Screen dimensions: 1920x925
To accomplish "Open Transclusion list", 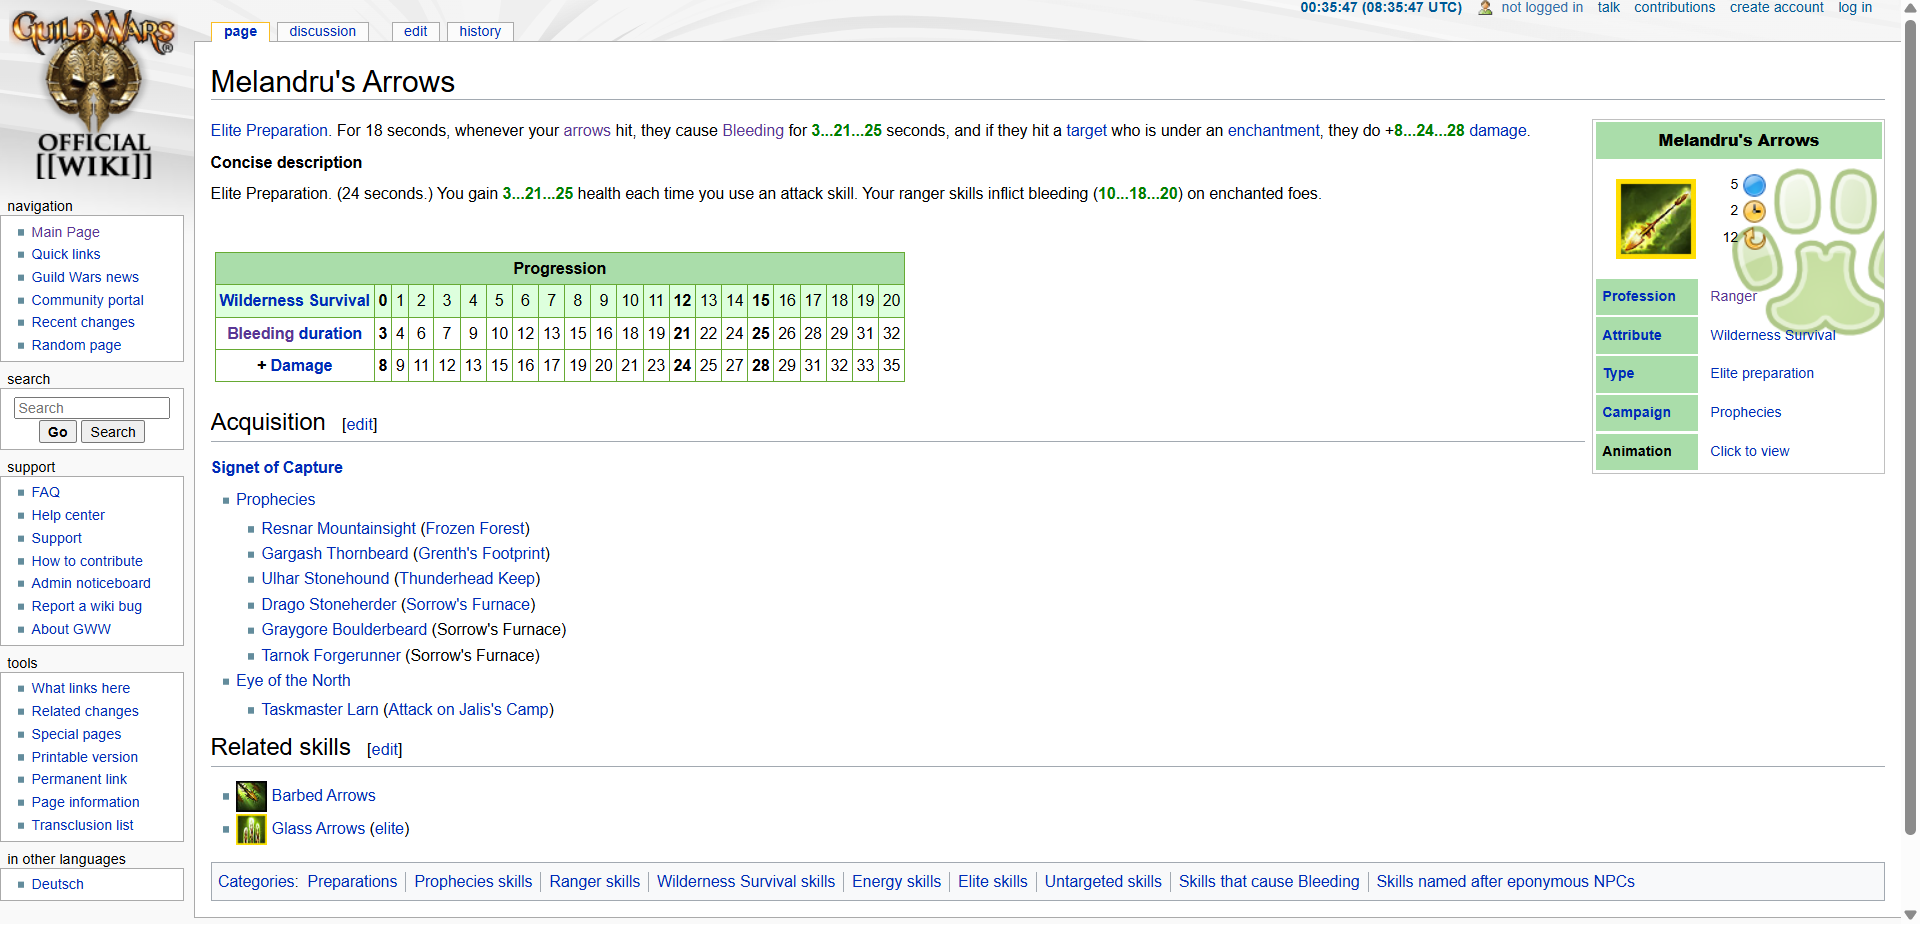I will coord(82,825).
